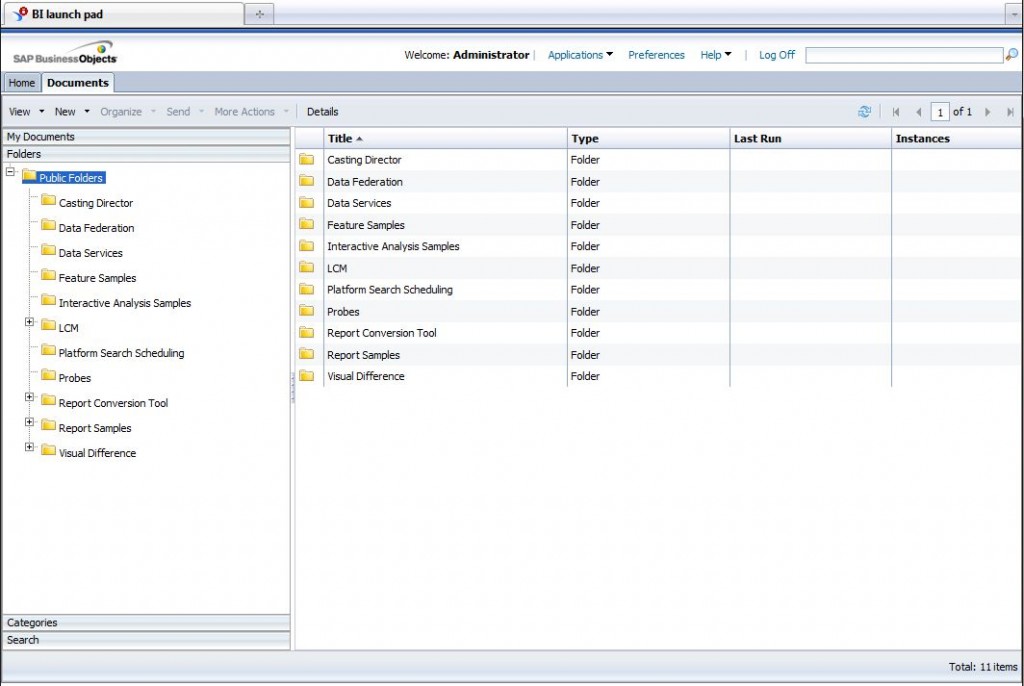
Task: Click the folder icon in the Probes table row
Action: [306, 311]
